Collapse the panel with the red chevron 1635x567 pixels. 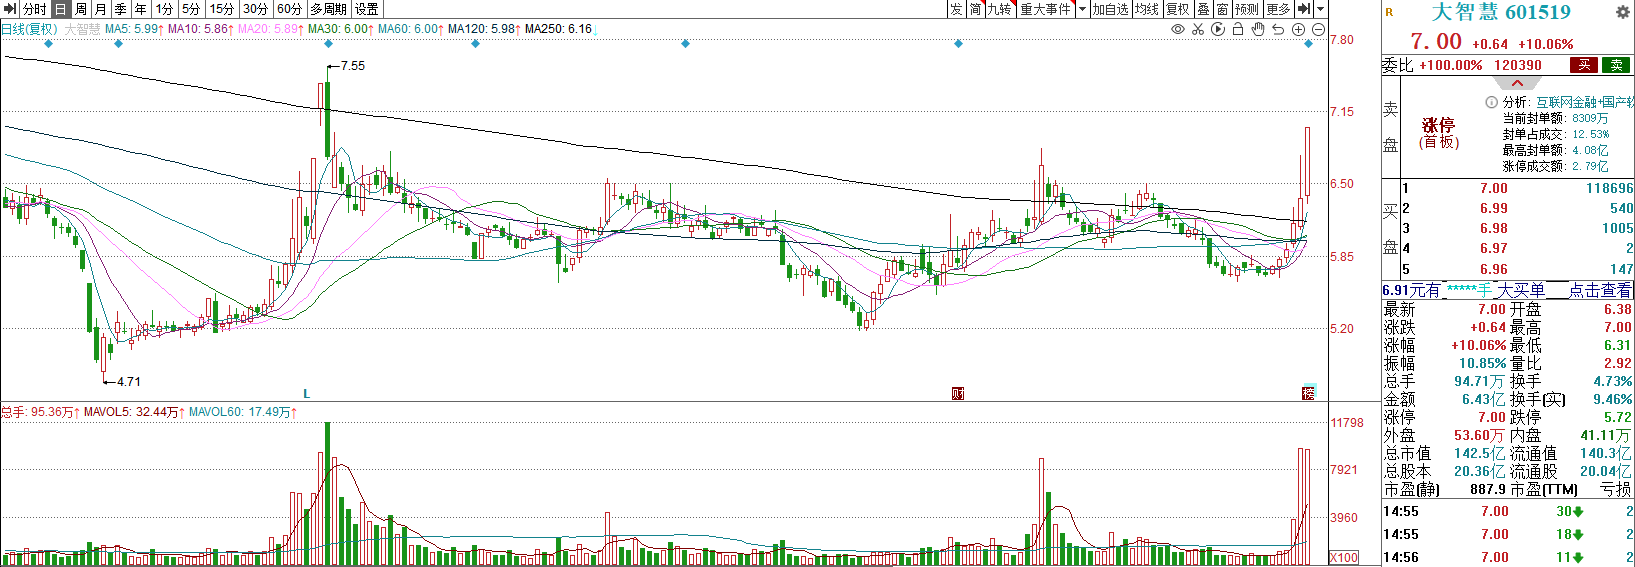(x=1517, y=83)
